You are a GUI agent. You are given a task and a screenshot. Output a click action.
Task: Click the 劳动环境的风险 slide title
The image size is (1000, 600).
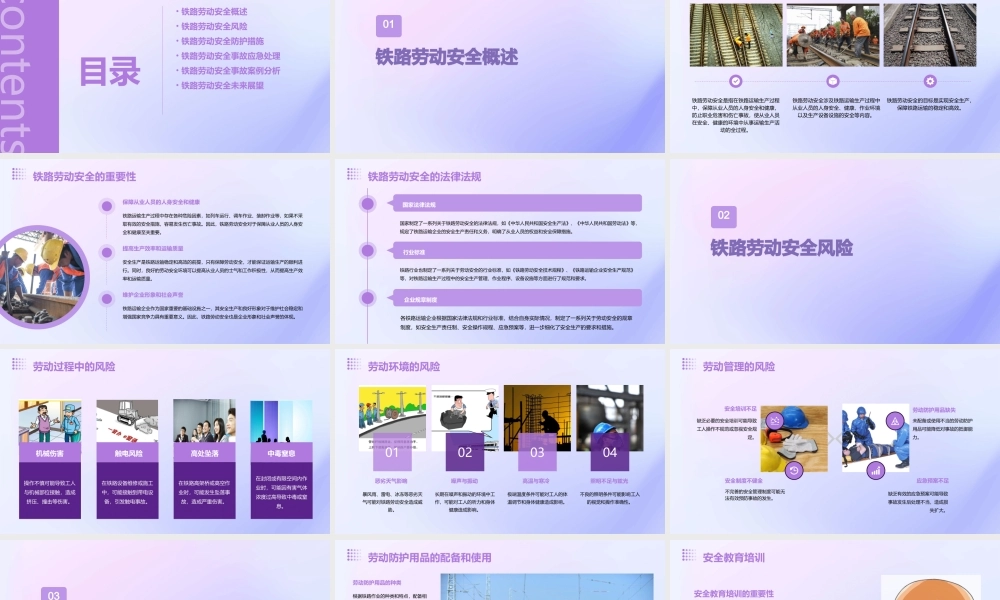point(404,367)
